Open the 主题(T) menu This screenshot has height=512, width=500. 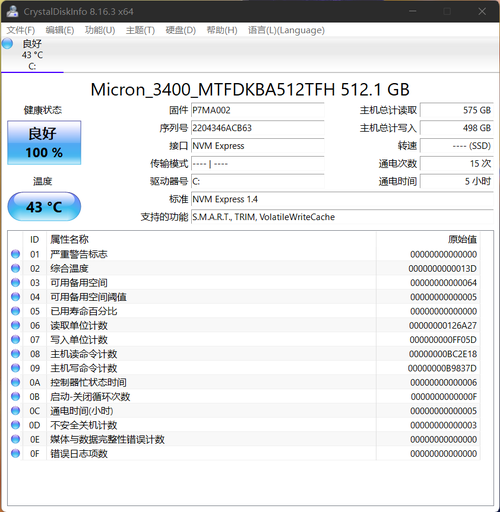pyautogui.click(x=140, y=30)
